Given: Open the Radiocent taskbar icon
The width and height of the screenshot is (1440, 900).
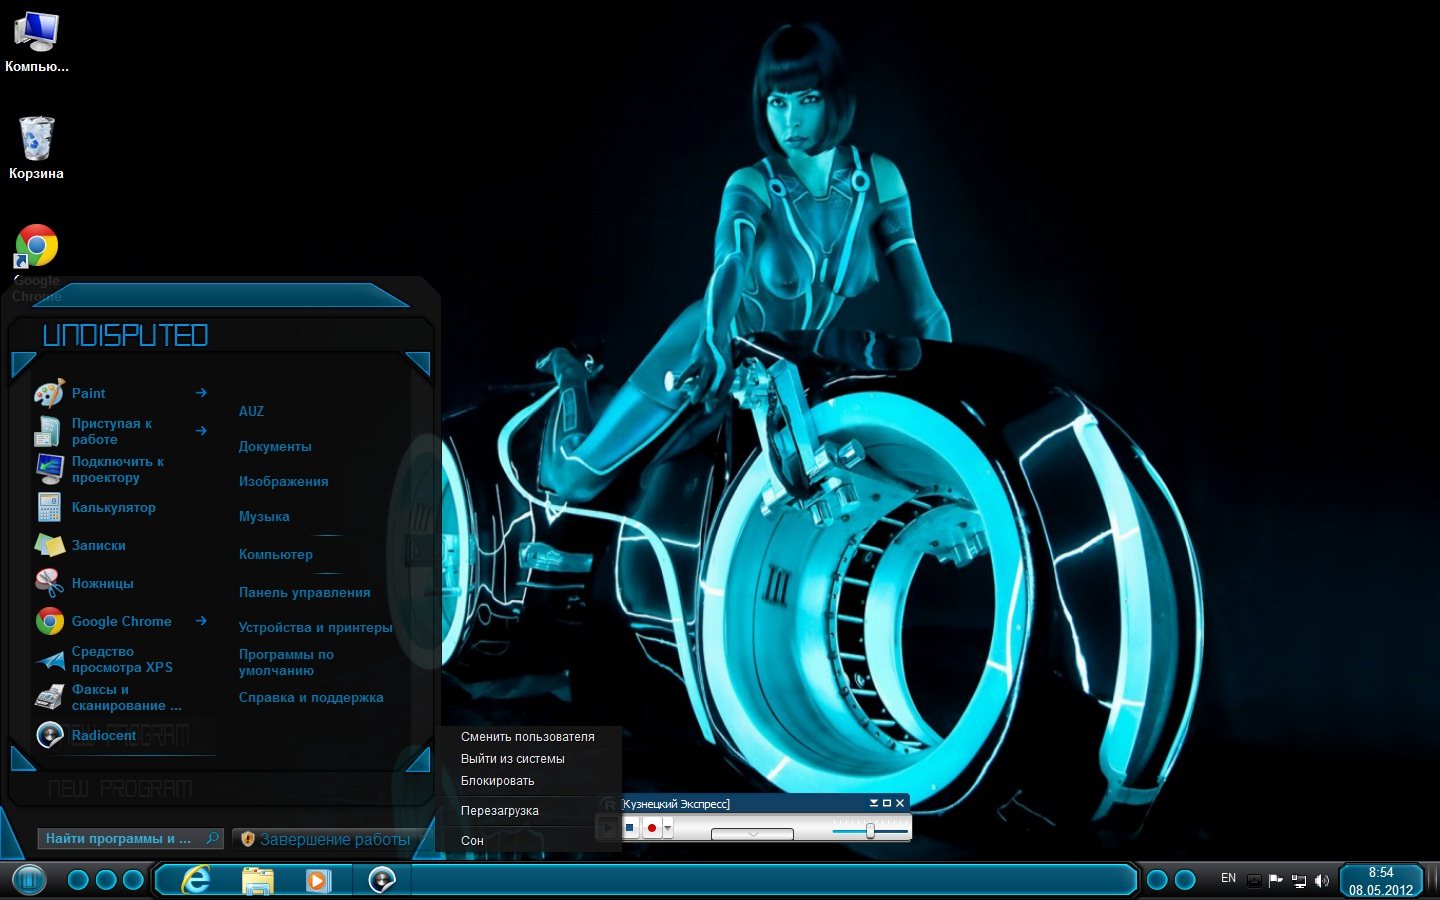Looking at the screenshot, I should tap(381, 880).
